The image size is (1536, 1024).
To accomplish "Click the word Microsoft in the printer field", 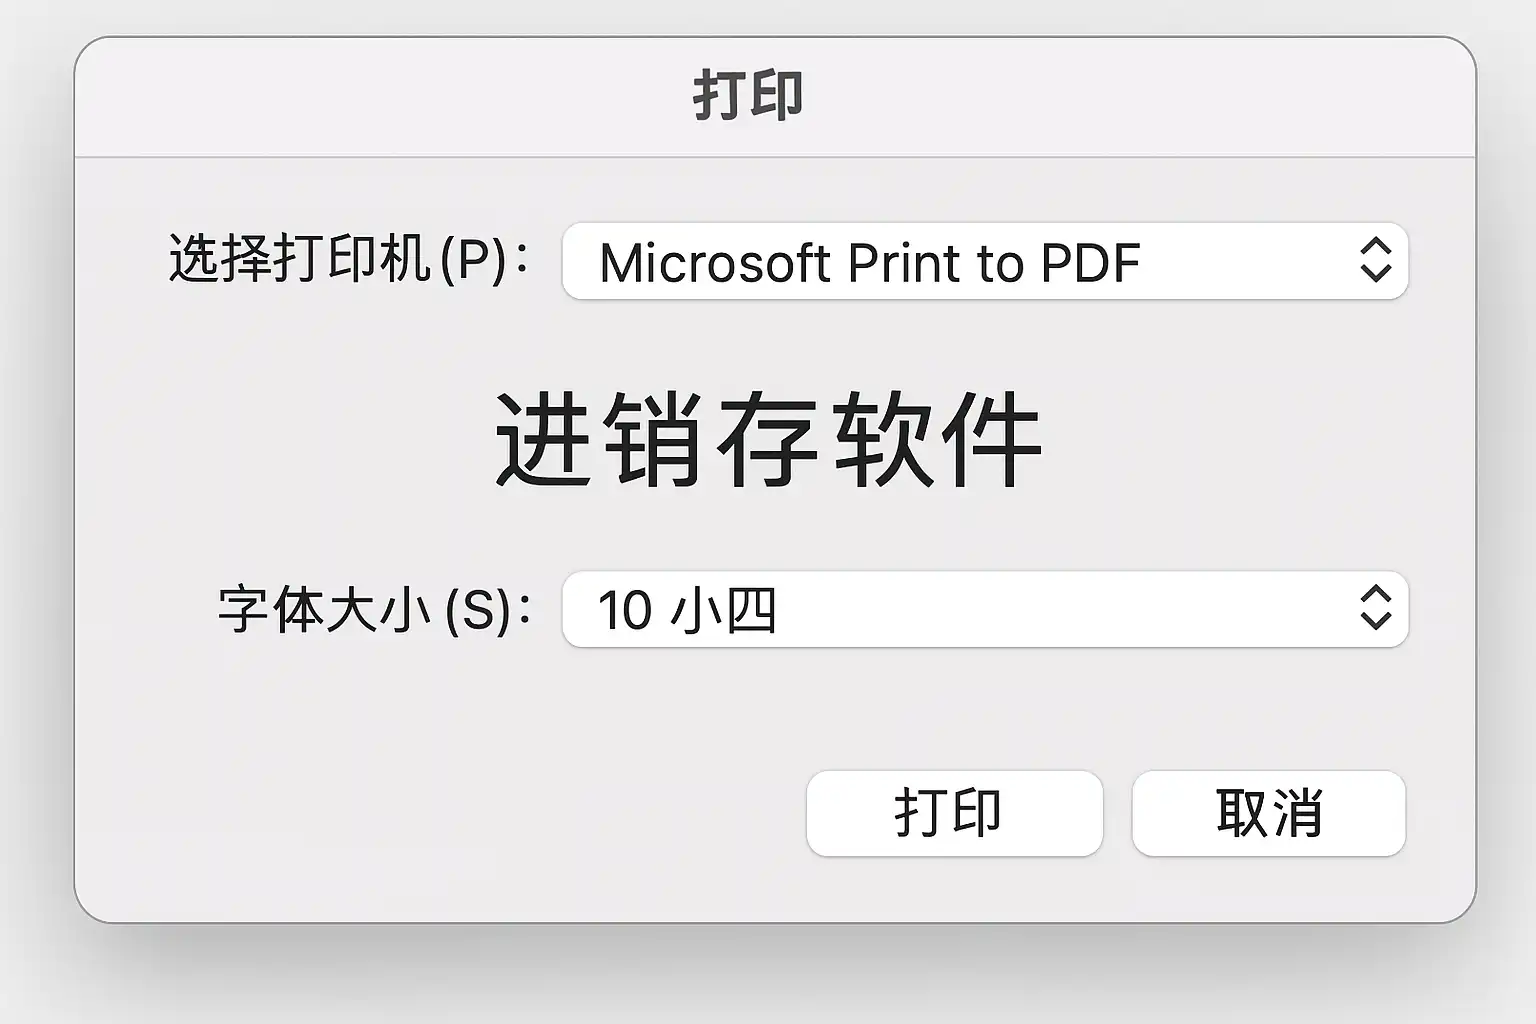I will pos(714,263).
